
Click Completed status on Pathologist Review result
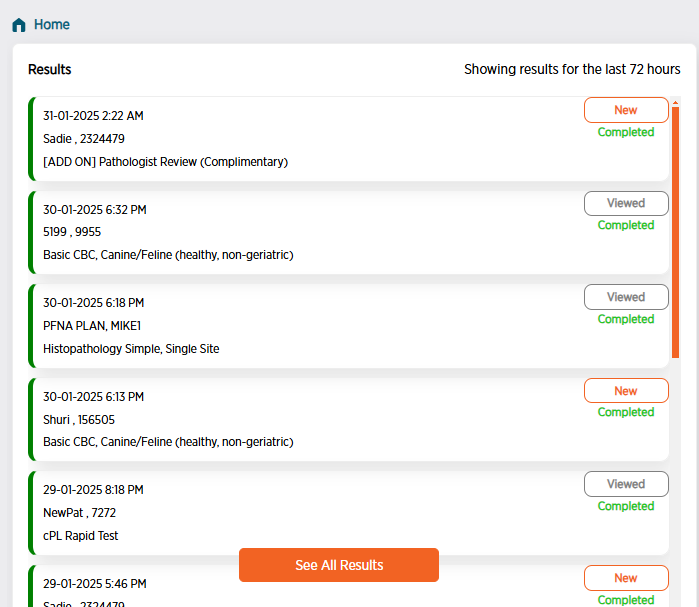pyautogui.click(x=626, y=132)
